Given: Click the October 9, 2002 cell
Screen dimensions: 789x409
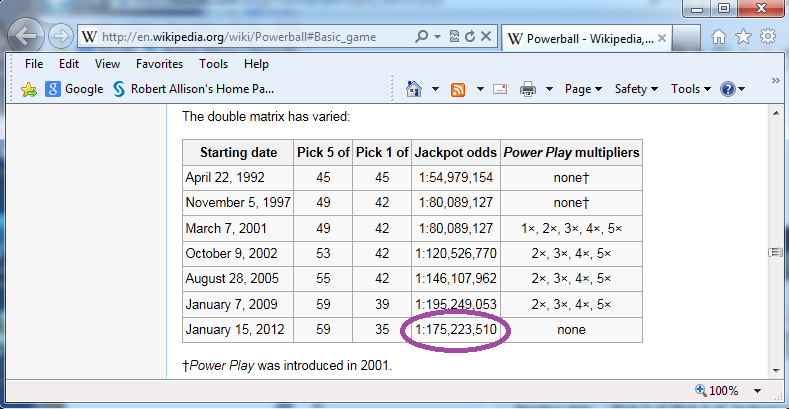Looking at the screenshot, I should (238, 254).
